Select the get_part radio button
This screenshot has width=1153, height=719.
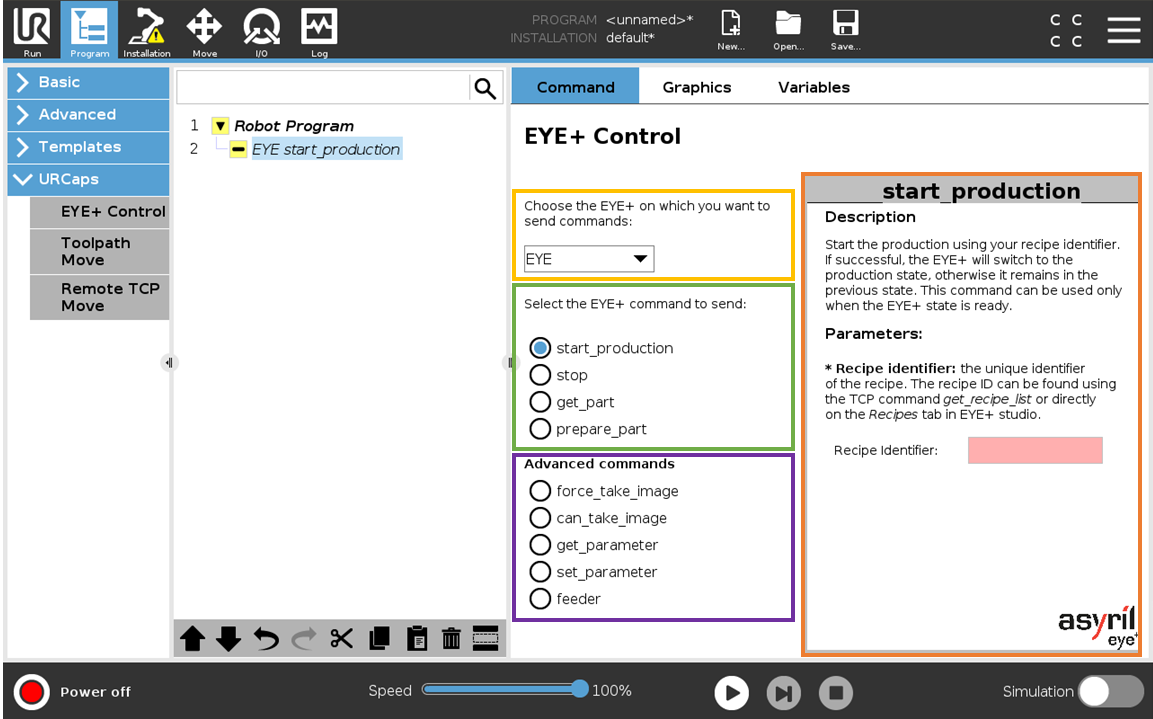pos(540,402)
